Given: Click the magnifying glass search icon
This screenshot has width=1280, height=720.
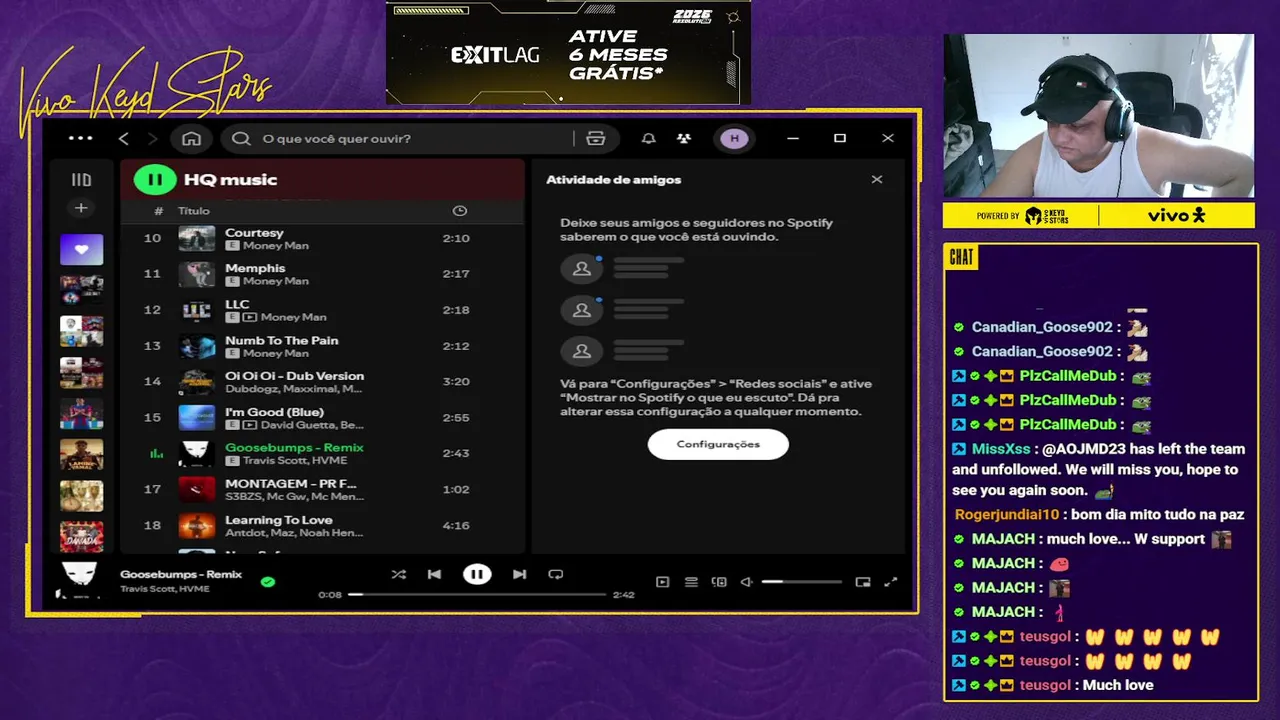Looking at the screenshot, I should pos(241,138).
